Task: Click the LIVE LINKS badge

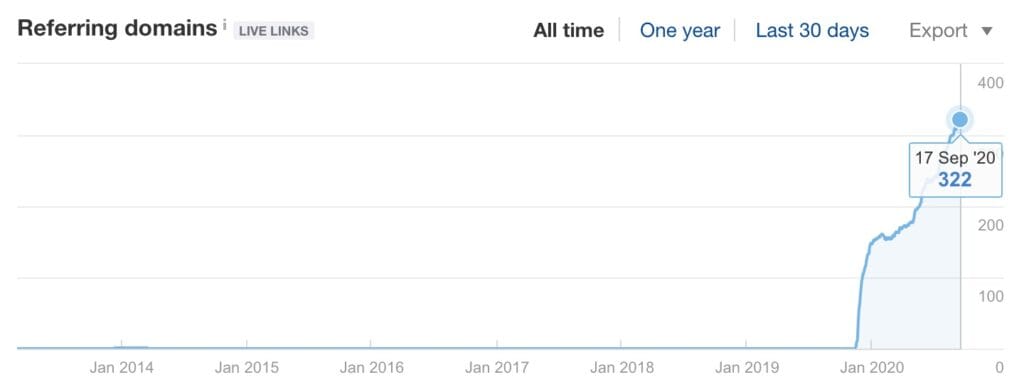Action: (274, 31)
